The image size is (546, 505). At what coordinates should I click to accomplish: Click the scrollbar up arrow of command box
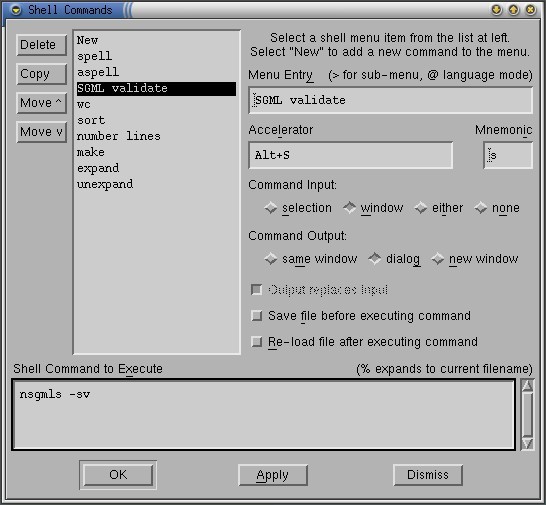(528, 385)
